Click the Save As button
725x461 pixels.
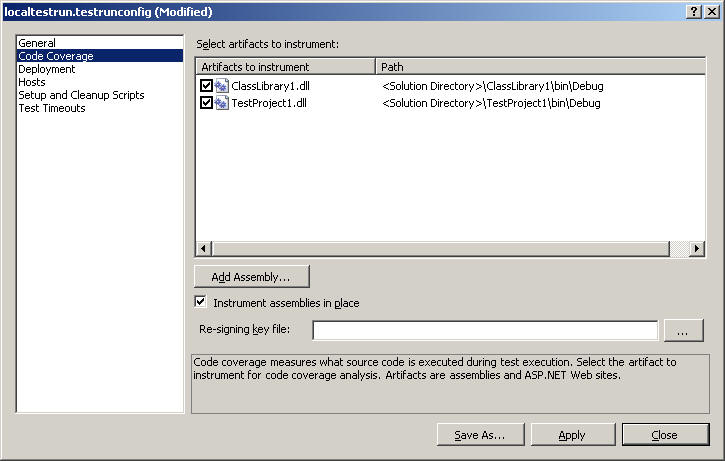coord(479,435)
